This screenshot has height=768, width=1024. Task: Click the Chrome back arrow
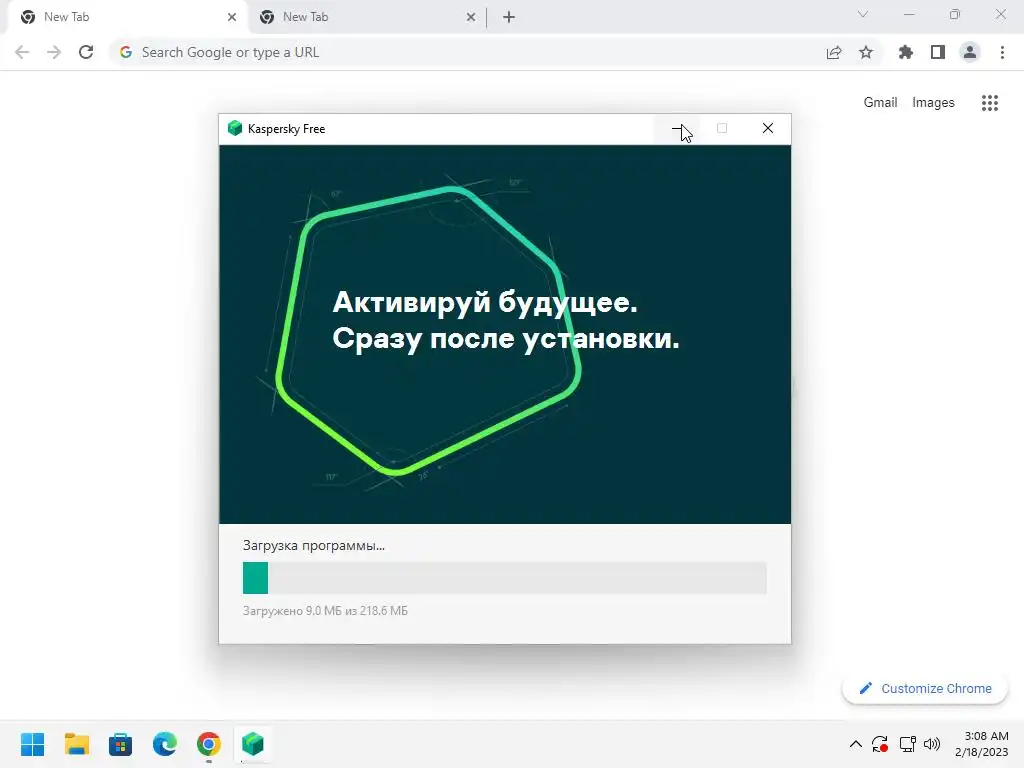tap(22, 52)
